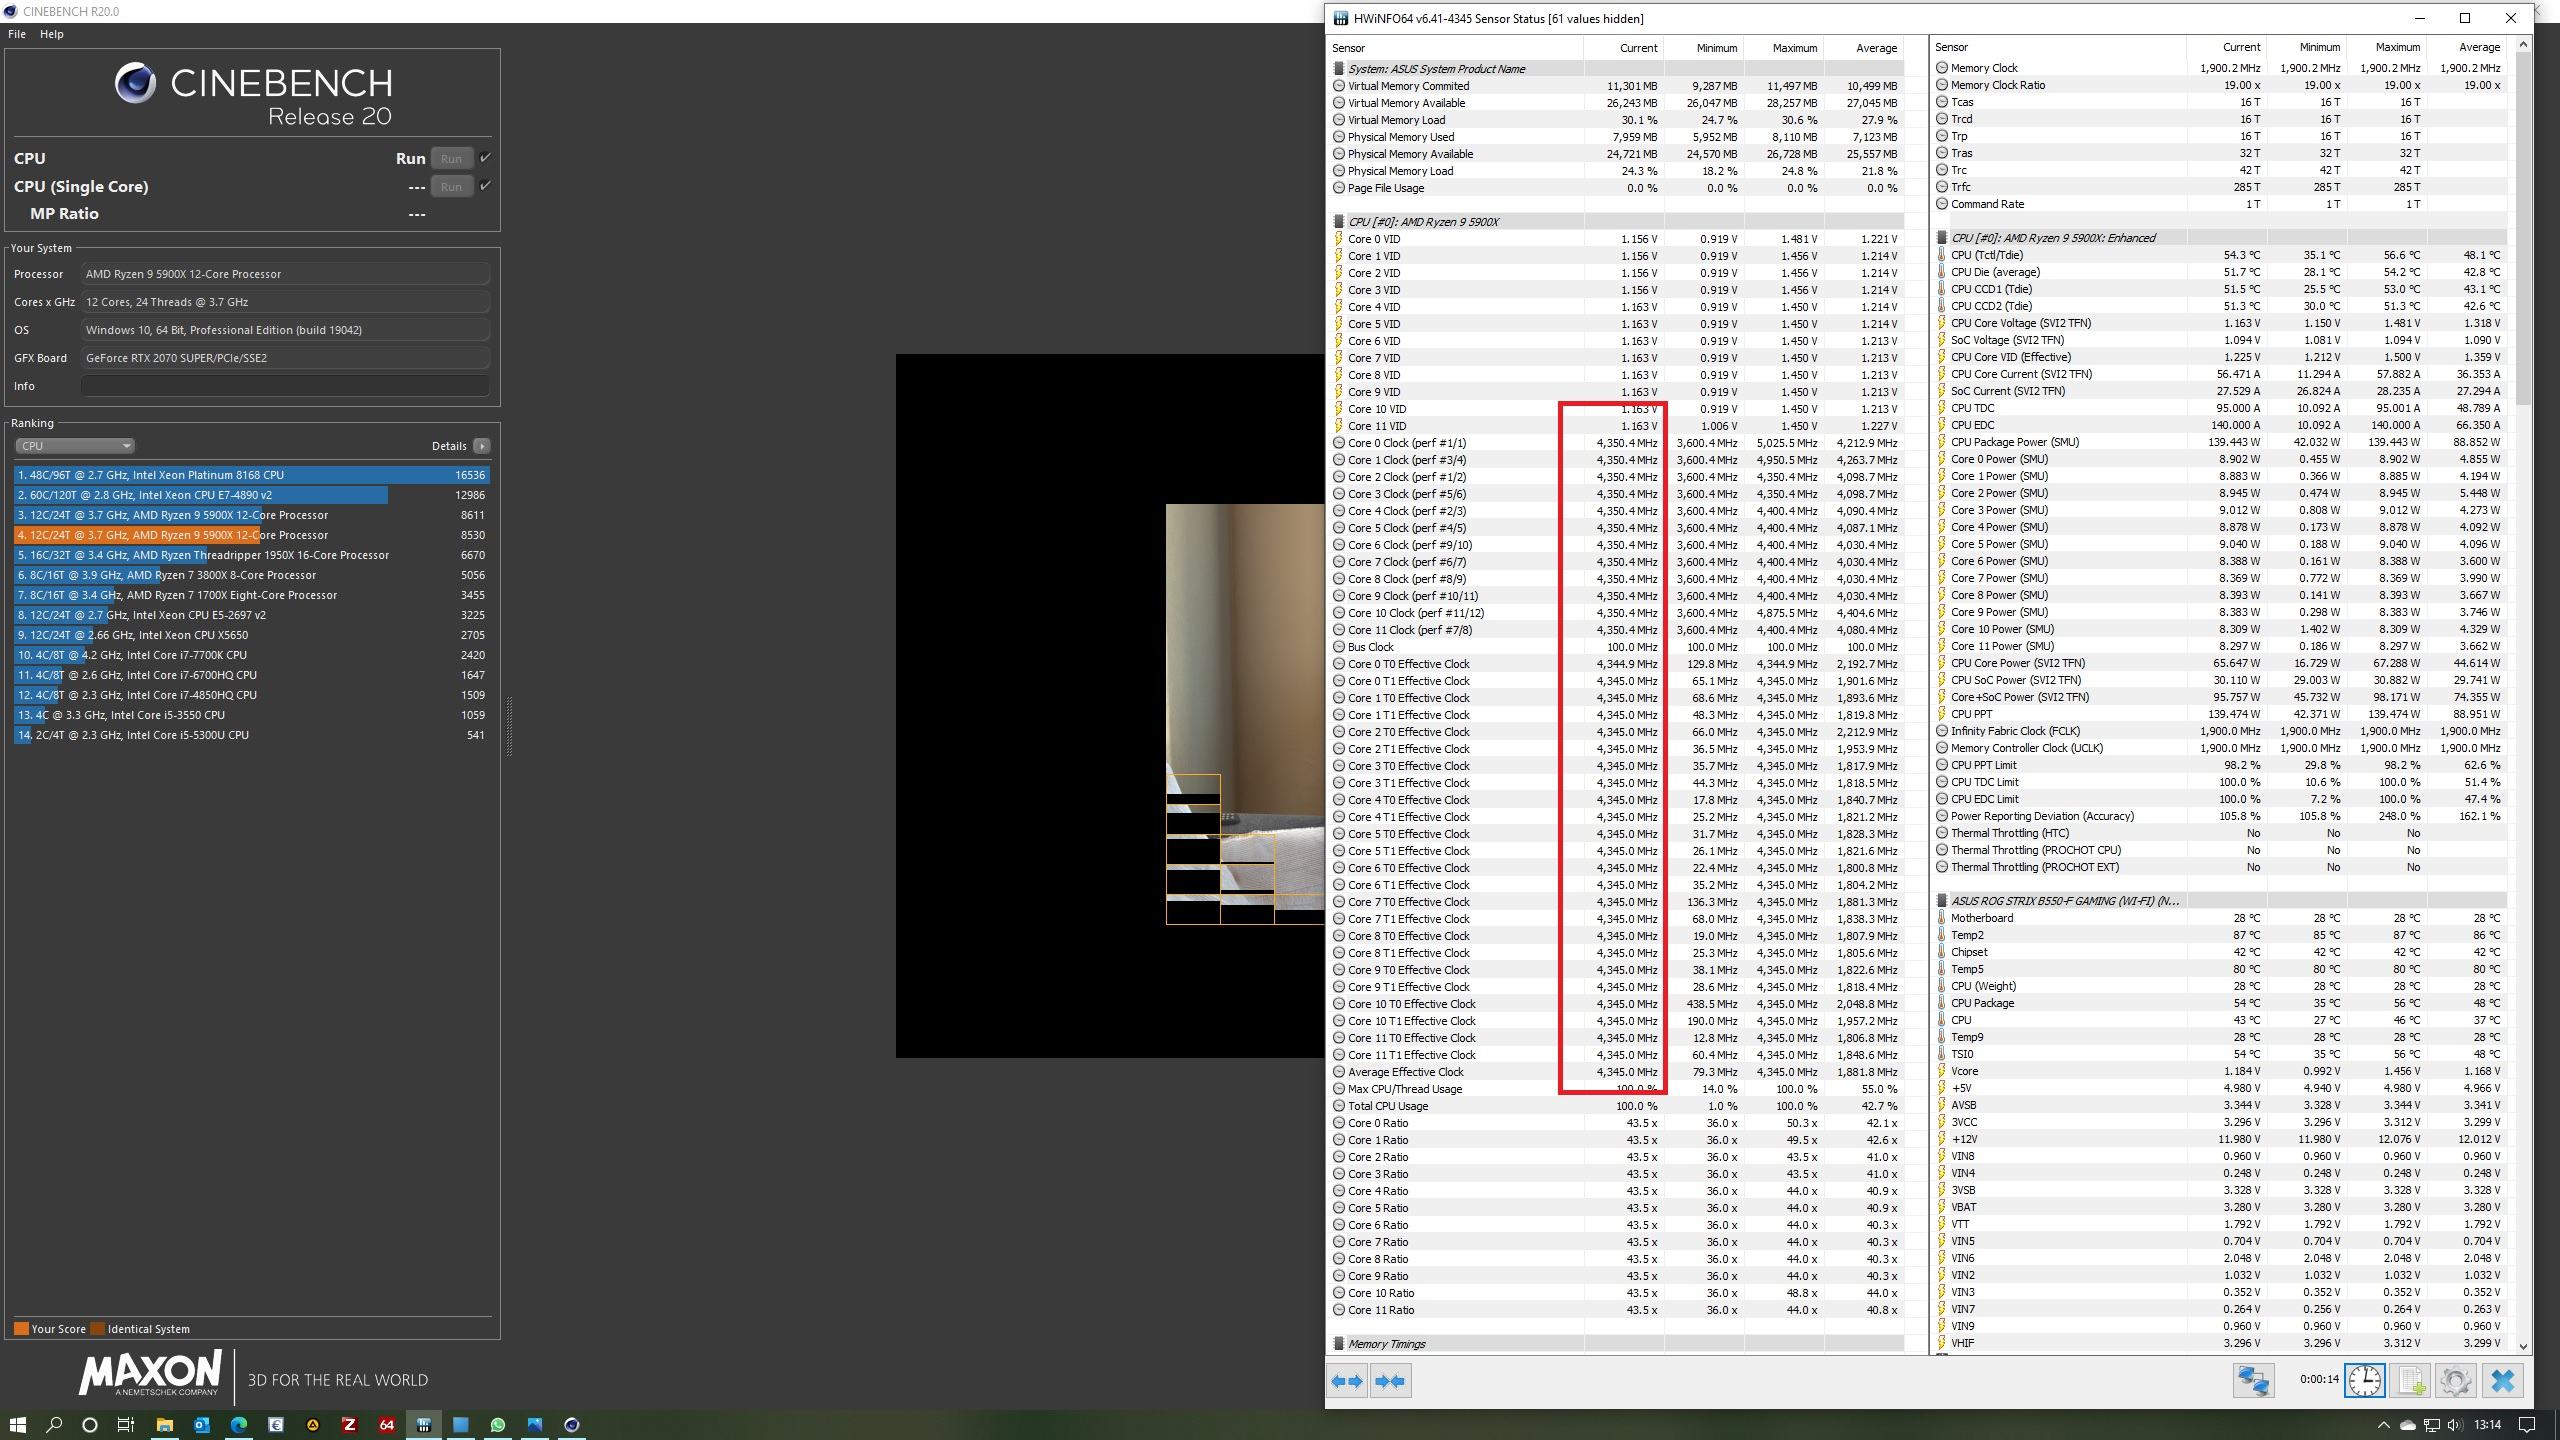
Task: Close HWiNFO sensors with the blue X button
Action: click(x=2502, y=1381)
